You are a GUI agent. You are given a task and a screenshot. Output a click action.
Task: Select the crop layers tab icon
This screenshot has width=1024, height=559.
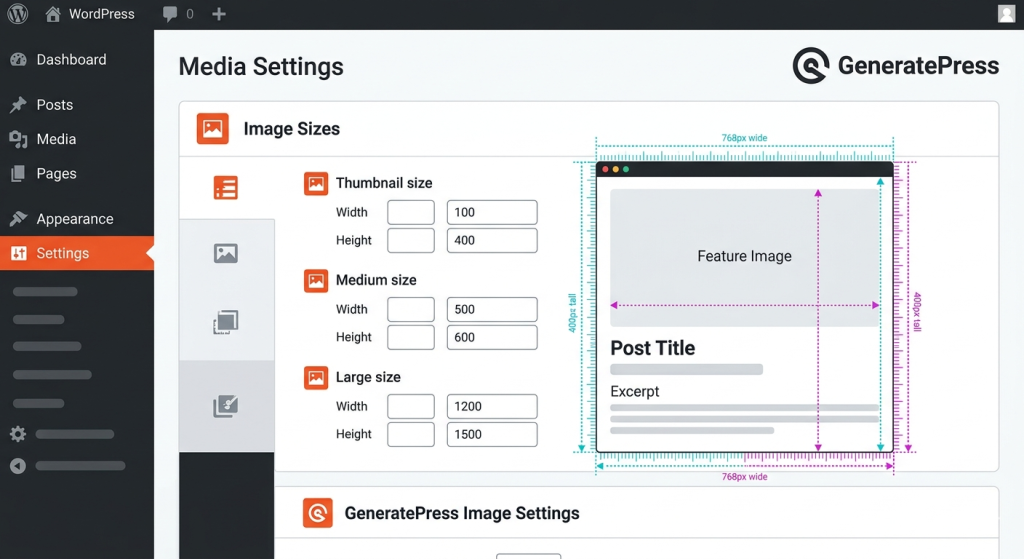[226, 322]
